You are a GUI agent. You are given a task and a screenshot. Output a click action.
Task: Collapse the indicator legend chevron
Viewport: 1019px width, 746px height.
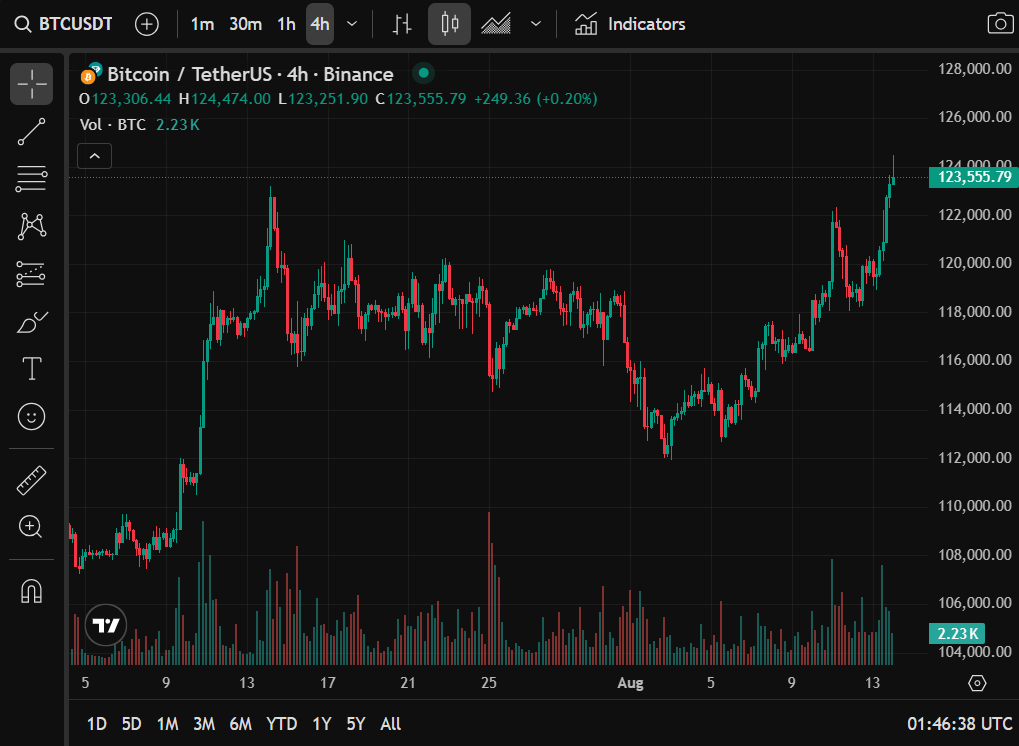pos(95,156)
